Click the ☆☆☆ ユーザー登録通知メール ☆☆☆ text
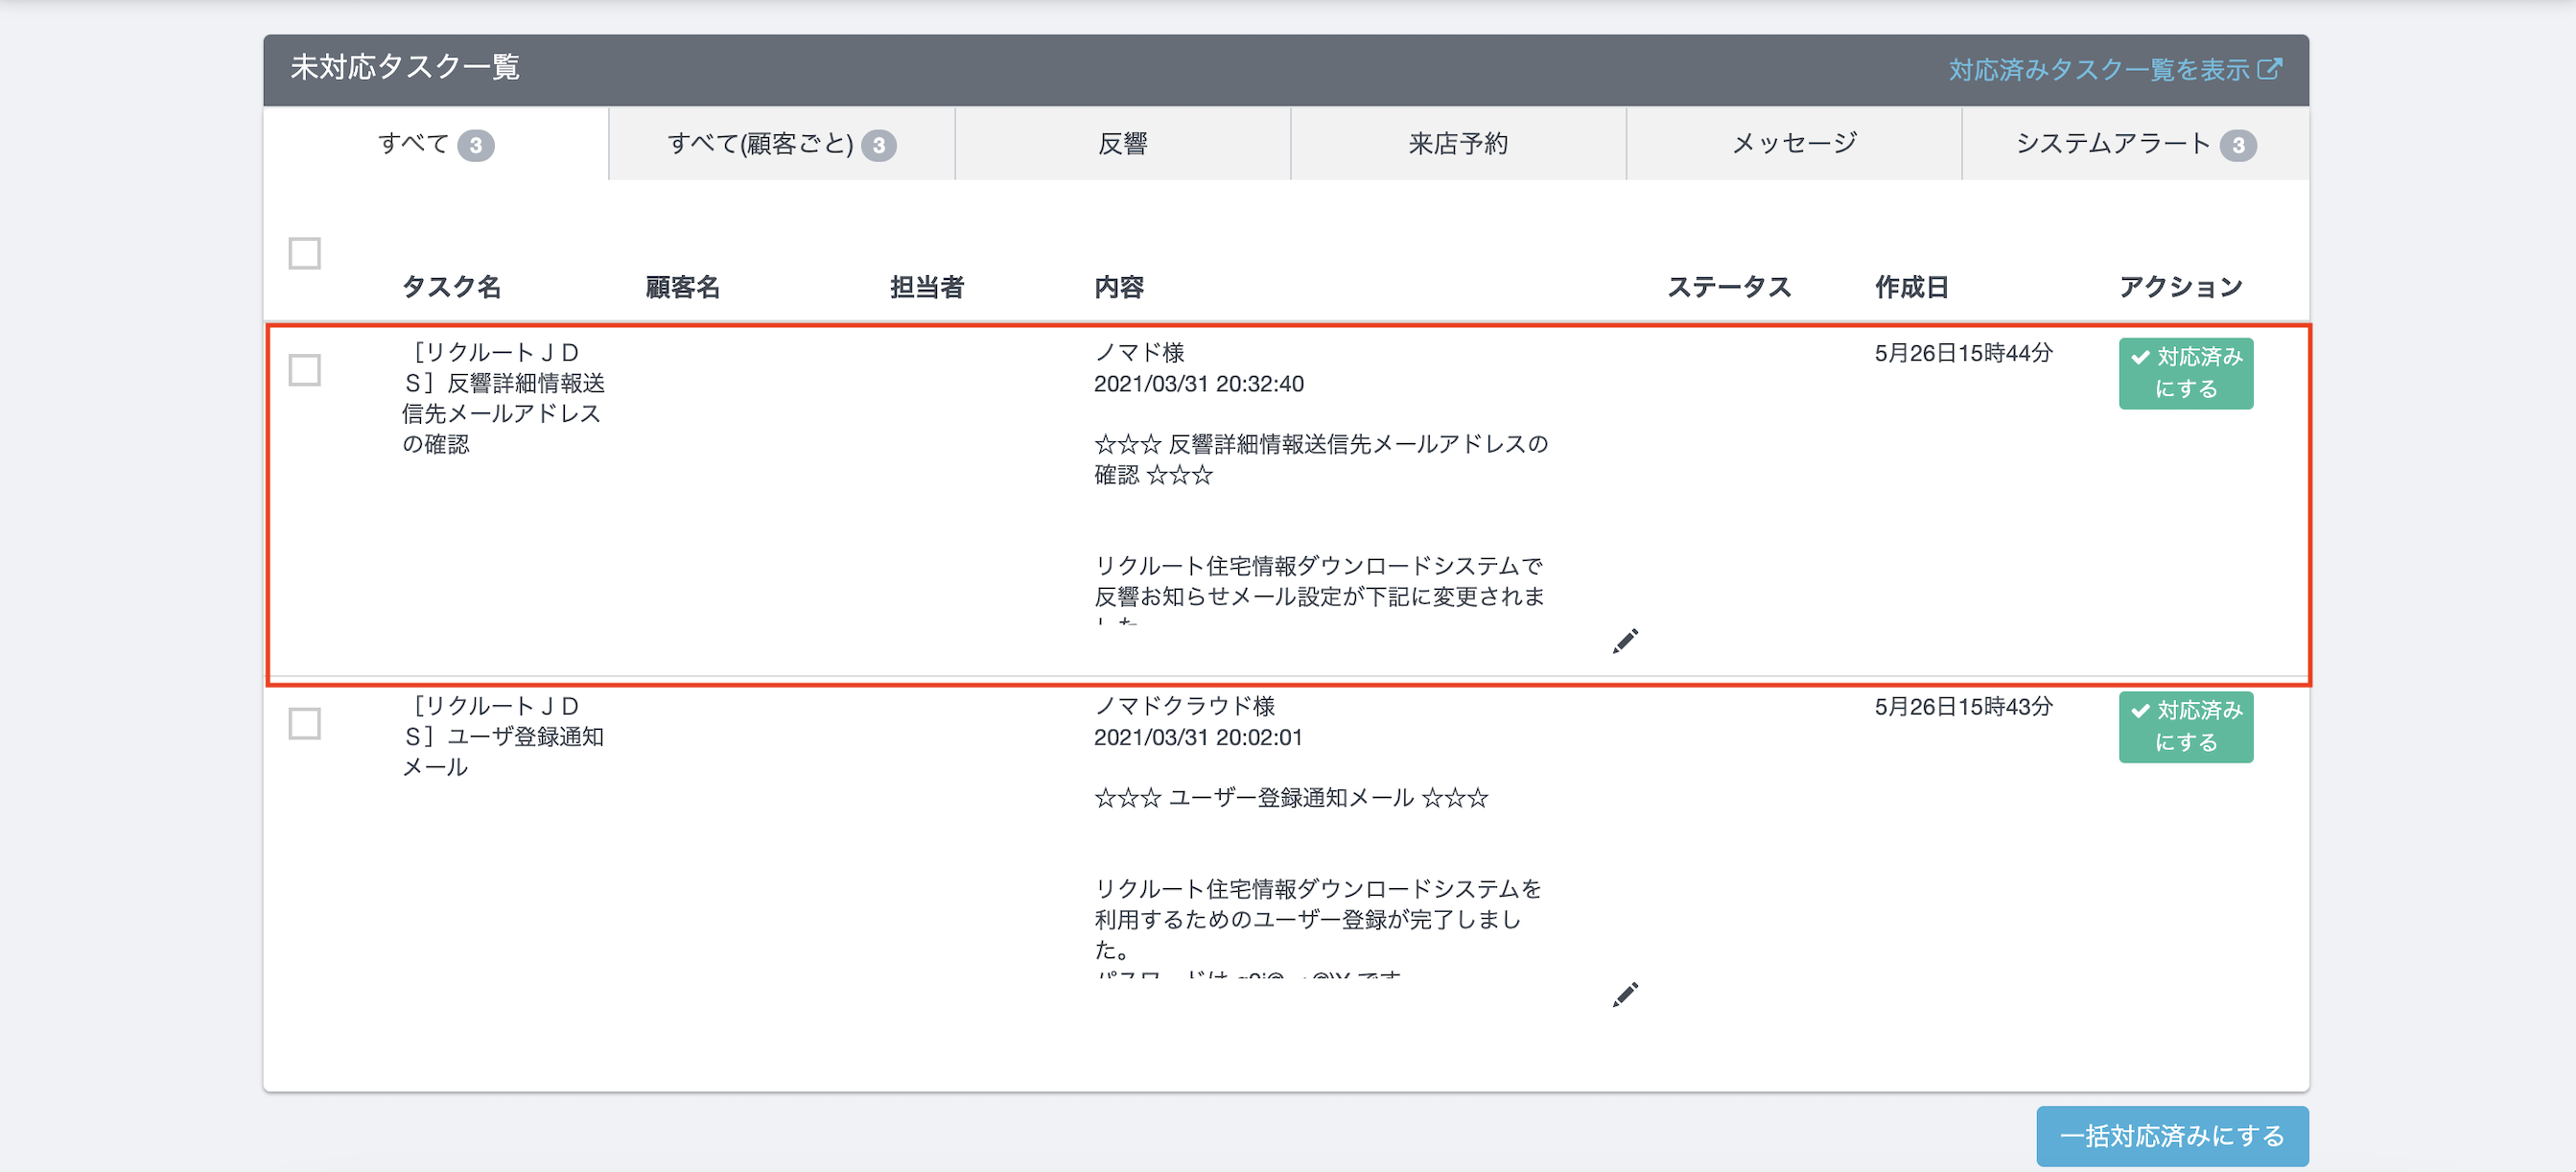Screen dimensions: 2576x1172 click(1291, 798)
